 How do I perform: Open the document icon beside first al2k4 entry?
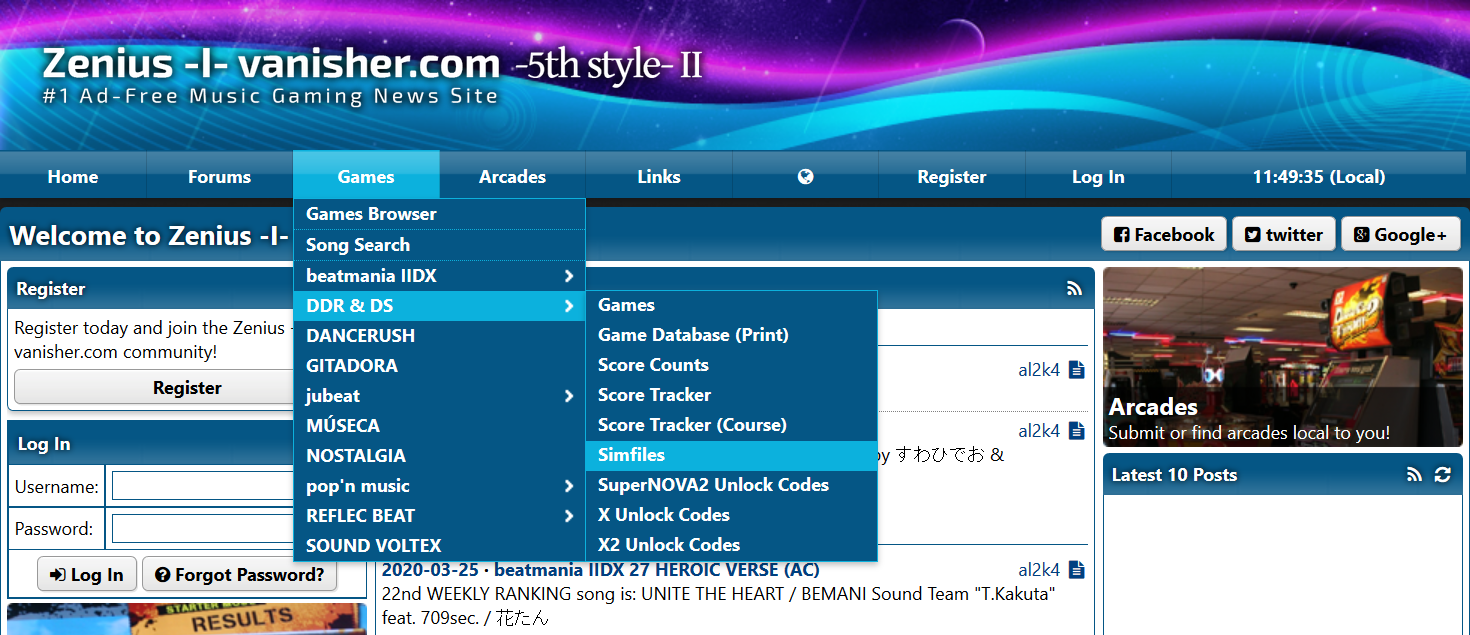coord(1077,370)
